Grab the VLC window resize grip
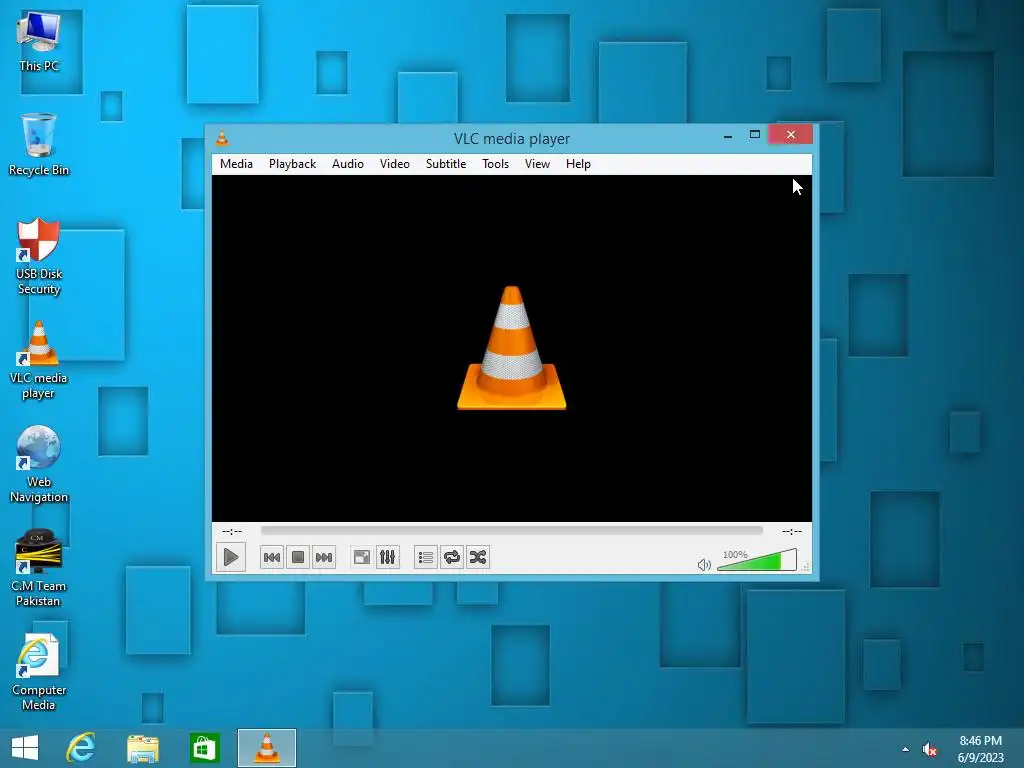This screenshot has height=768, width=1024. coord(806,567)
